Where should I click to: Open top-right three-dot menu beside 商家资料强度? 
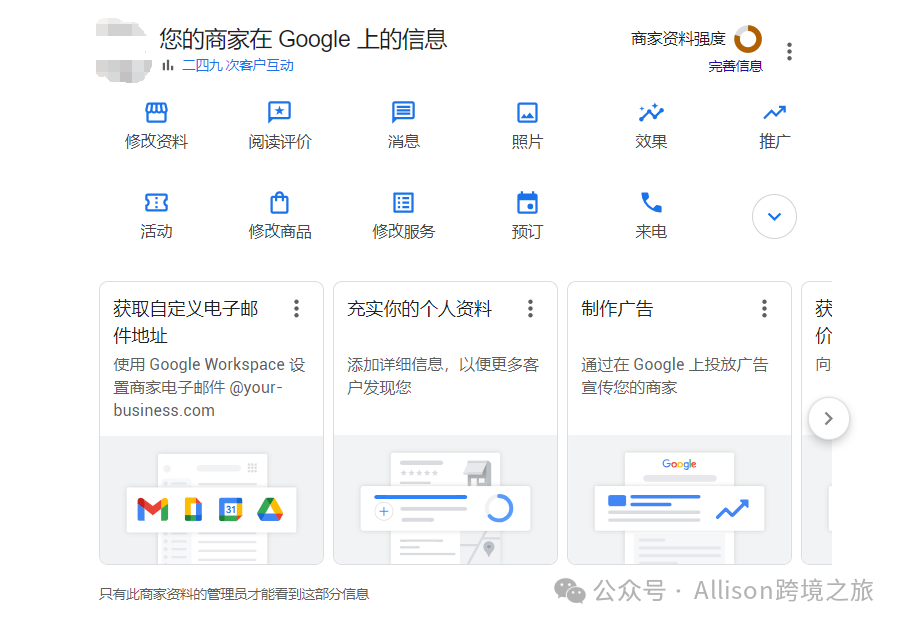coord(789,51)
